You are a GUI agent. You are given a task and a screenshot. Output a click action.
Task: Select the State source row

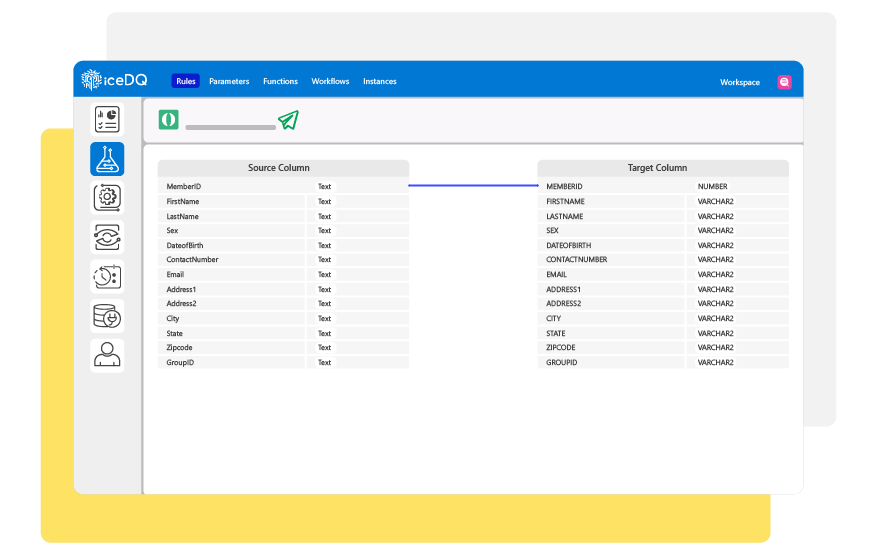[283, 333]
